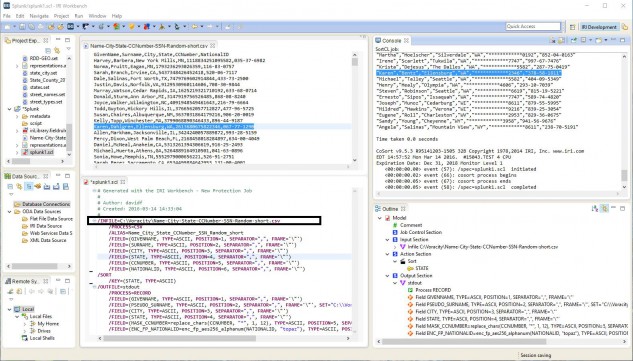Click the Save icon in the main toolbar

pos(22,27)
